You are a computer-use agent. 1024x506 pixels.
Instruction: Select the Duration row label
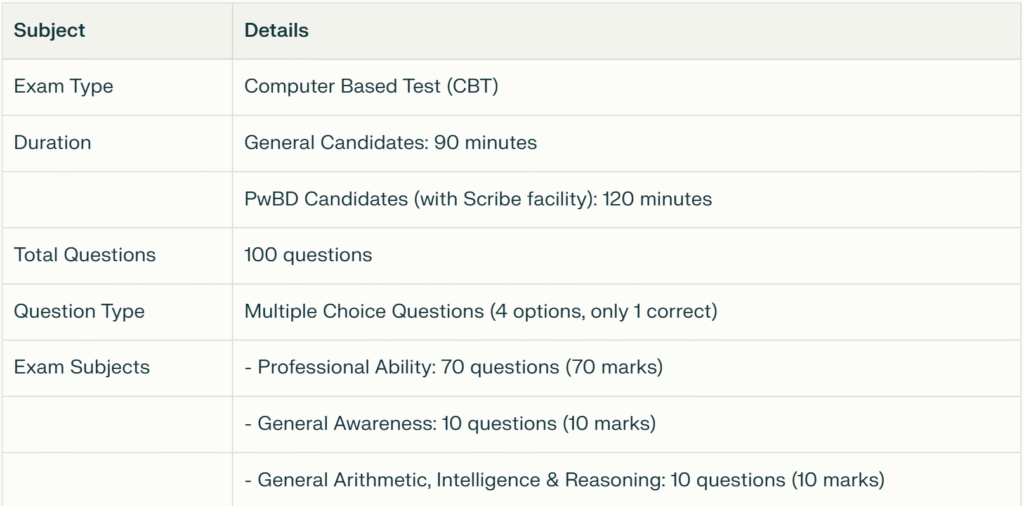[x=52, y=142]
